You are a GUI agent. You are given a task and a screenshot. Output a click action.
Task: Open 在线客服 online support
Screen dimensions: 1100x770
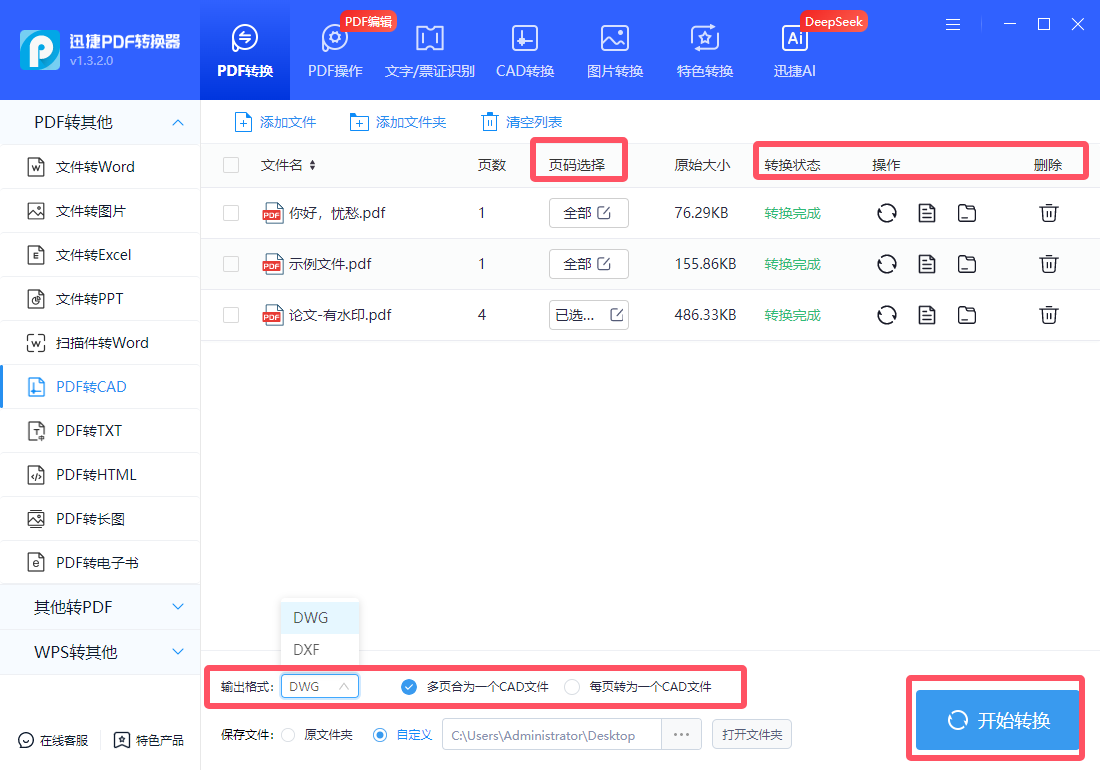pos(53,741)
